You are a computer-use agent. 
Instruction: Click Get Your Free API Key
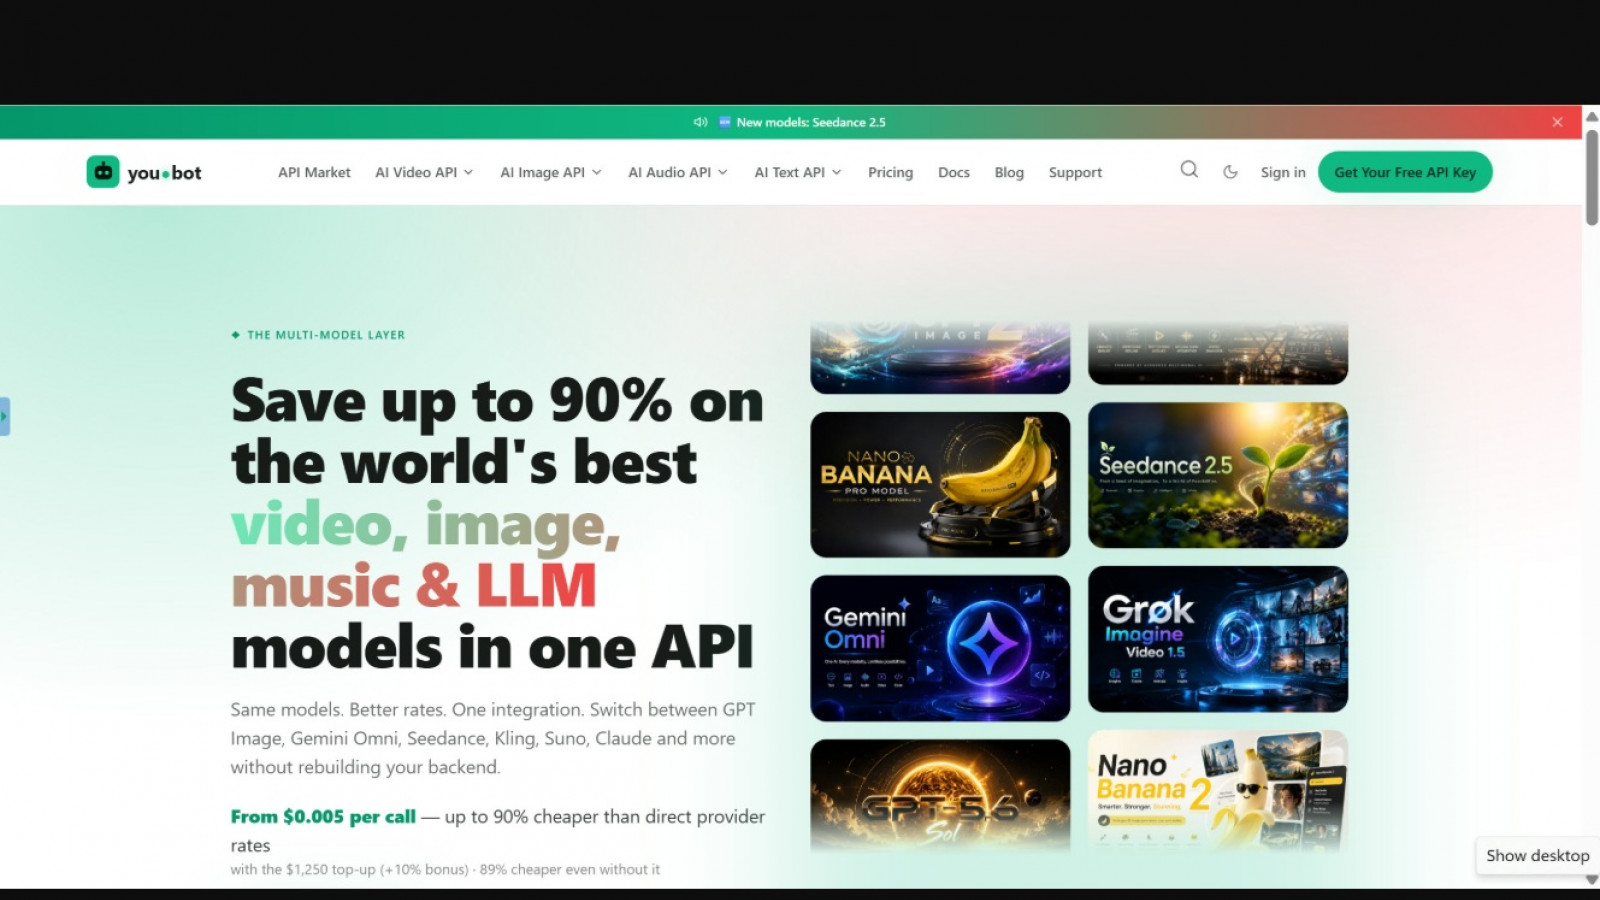1405,172
